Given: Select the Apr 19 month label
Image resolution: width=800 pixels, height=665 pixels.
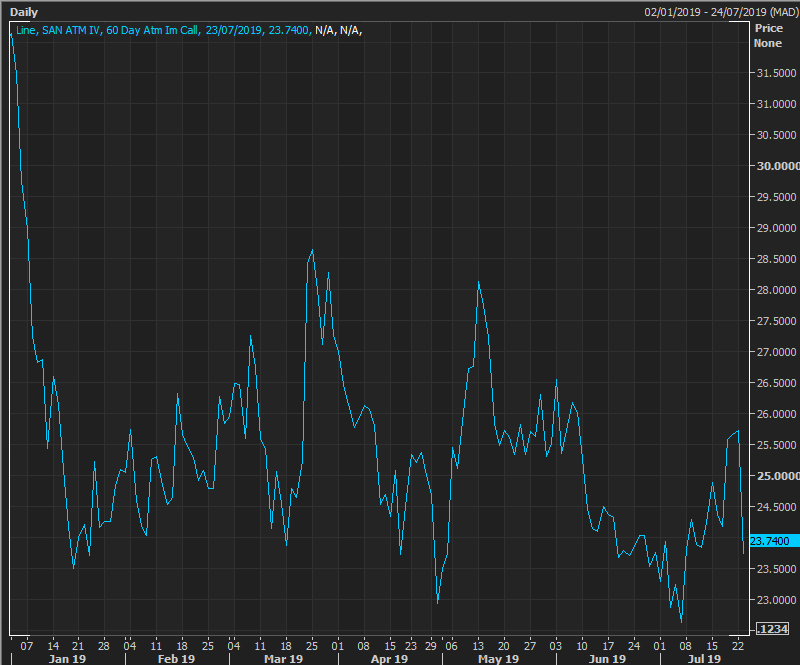Looking at the screenshot, I should pyautogui.click(x=389, y=659).
